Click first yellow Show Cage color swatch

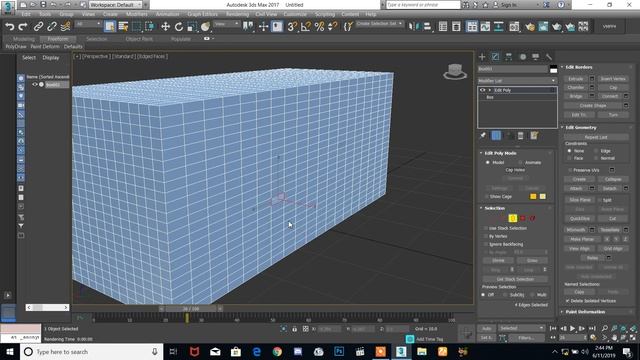coord(533,196)
